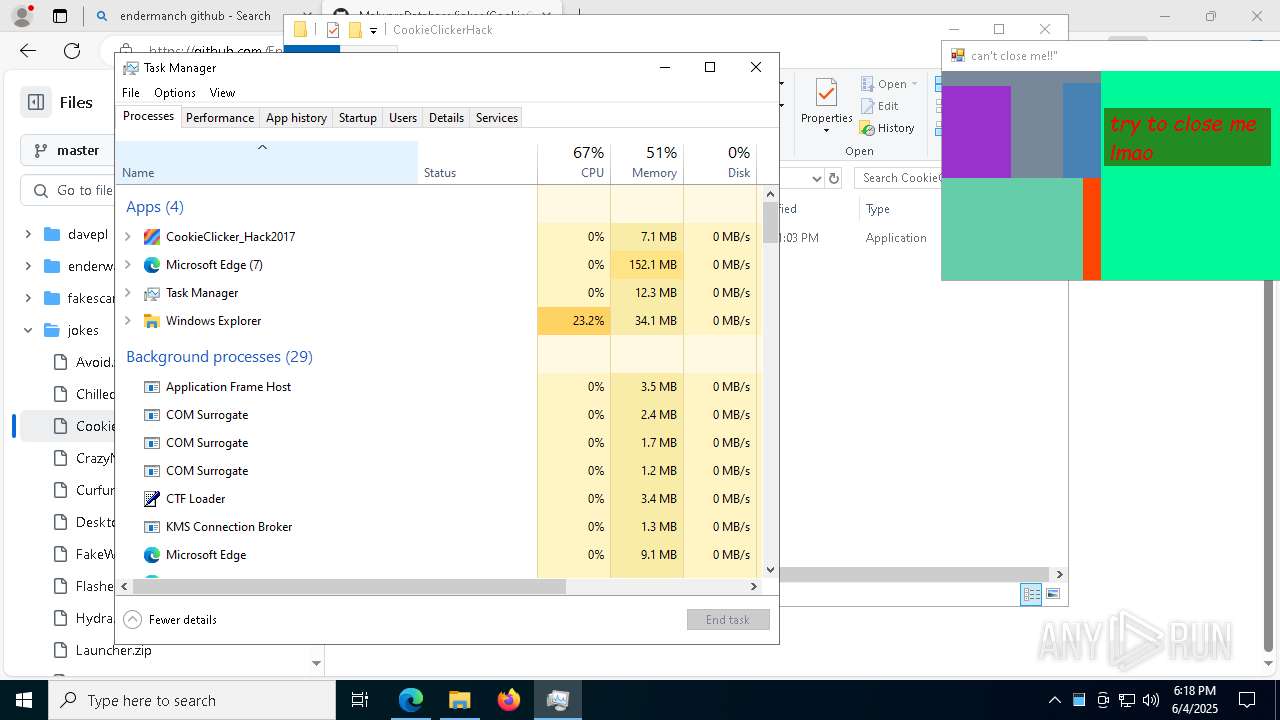Sort processes by the CPU column

(x=574, y=163)
